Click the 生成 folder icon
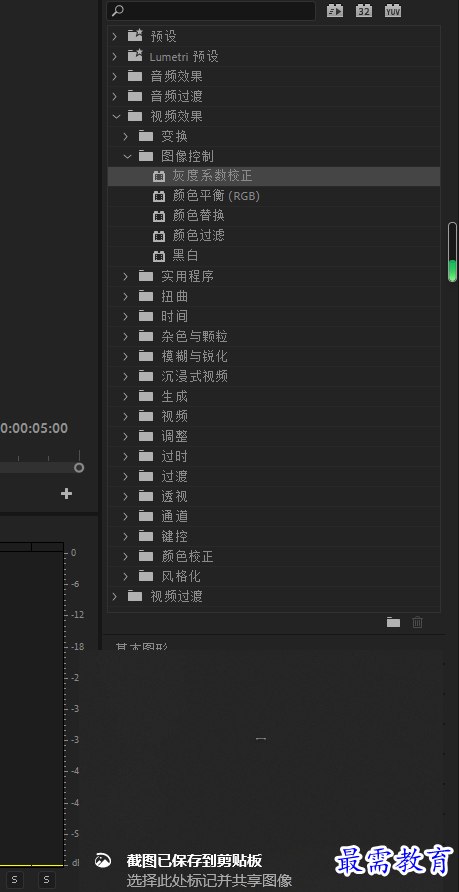Image resolution: width=459 pixels, height=892 pixels. coord(146,396)
